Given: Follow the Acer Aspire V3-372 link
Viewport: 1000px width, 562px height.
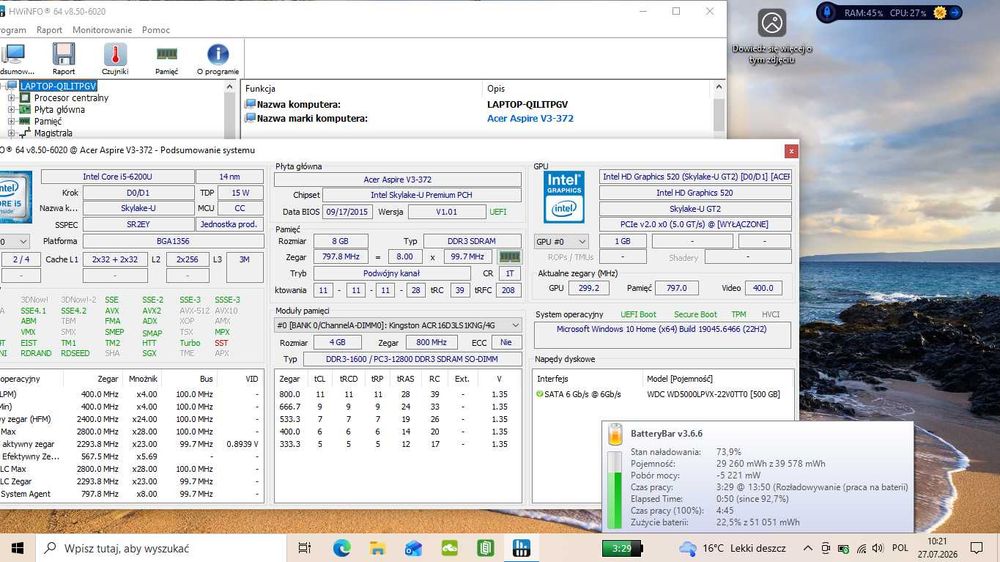Looking at the screenshot, I should coord(530,119).
